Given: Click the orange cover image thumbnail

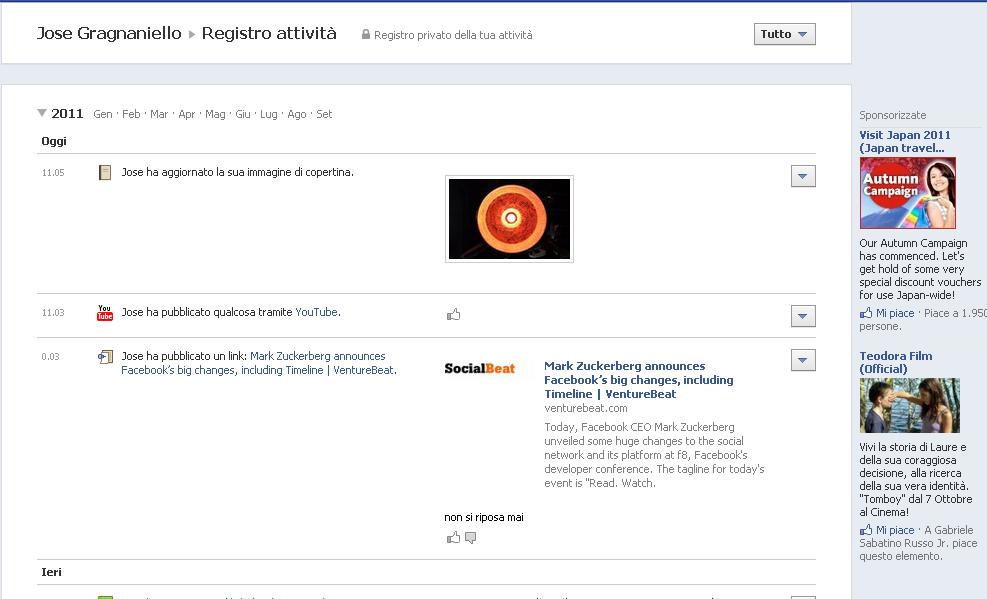Looking at the screenshot, I should (x=509, y=219).
